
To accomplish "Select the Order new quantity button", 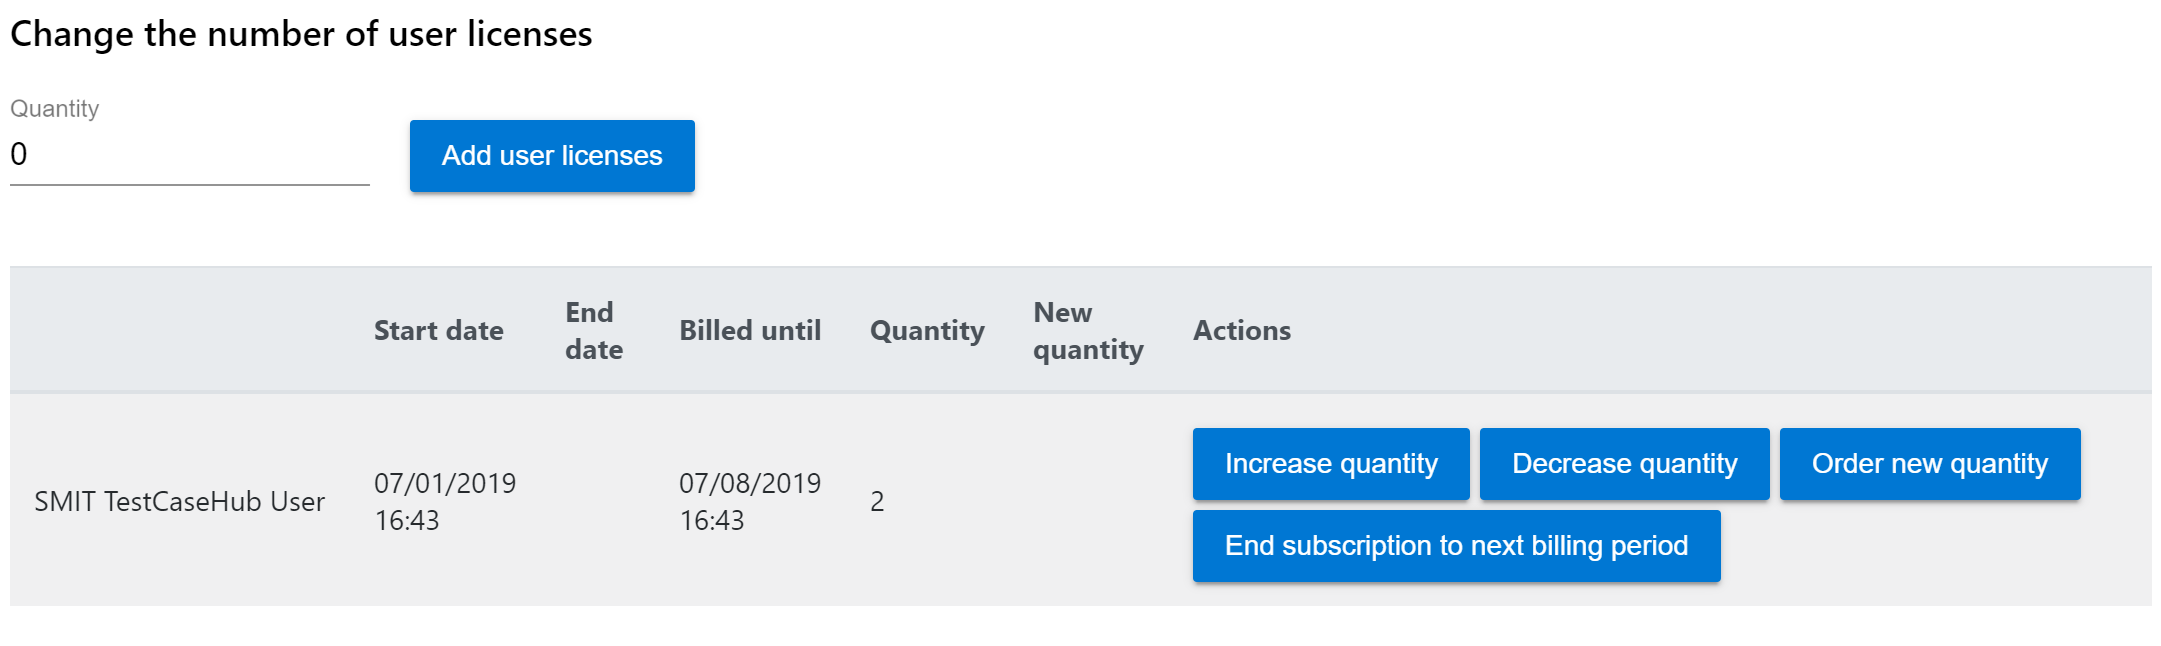I will pos(1929,464).
